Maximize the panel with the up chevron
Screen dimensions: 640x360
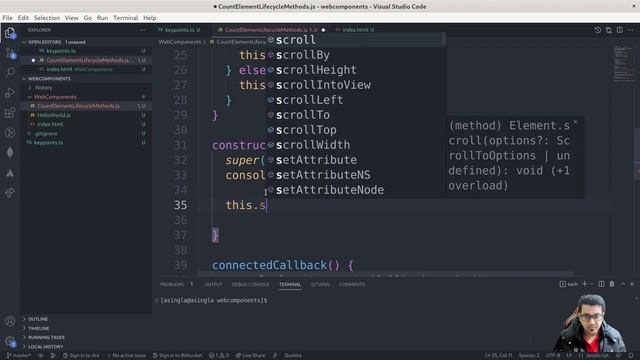click(x=623, y=284)
